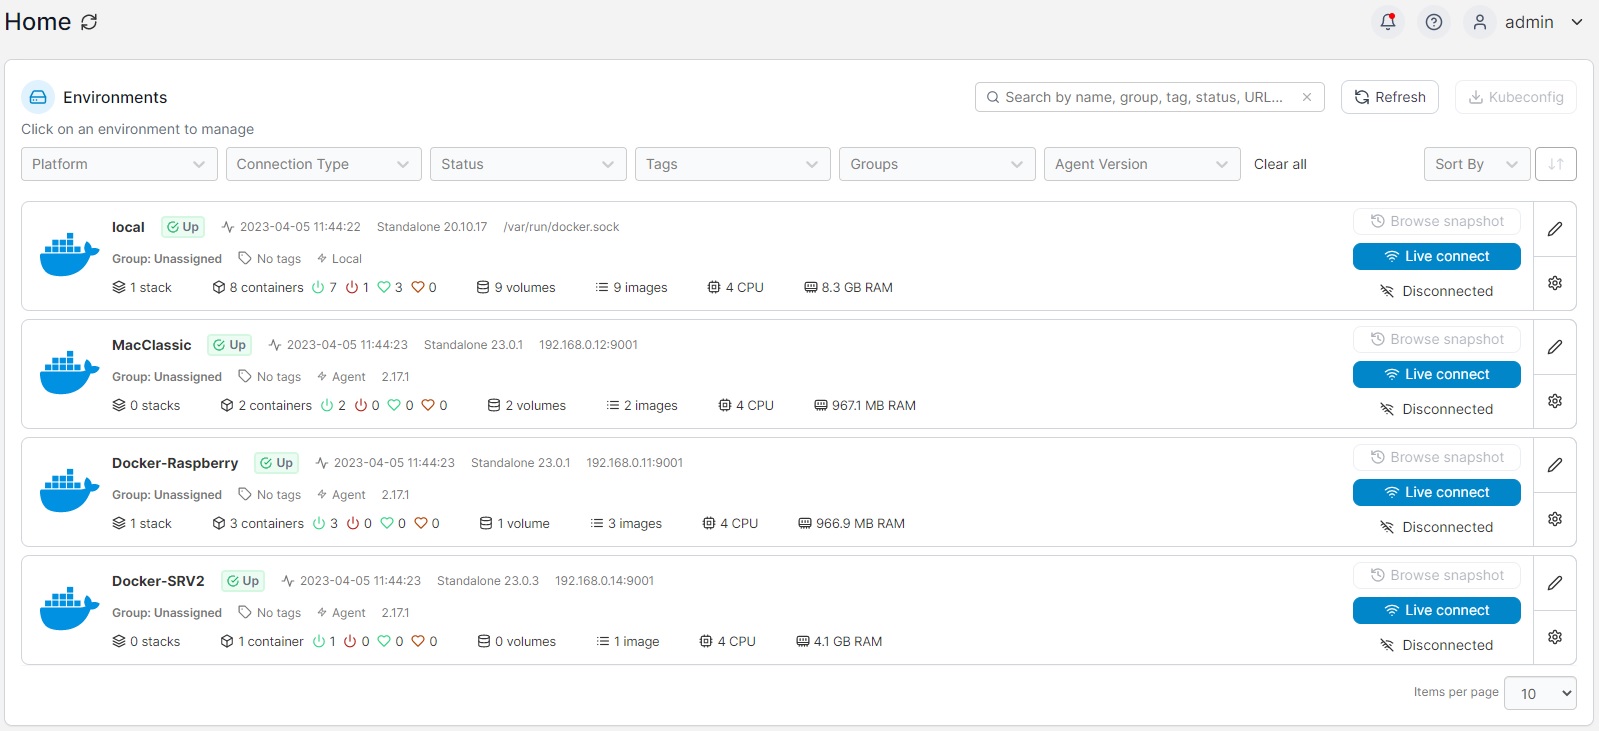Screen dimensions: 1599x731
Task: Click the Docker whale icon for Docker-Raspberry
Action: tap(69, 490)
